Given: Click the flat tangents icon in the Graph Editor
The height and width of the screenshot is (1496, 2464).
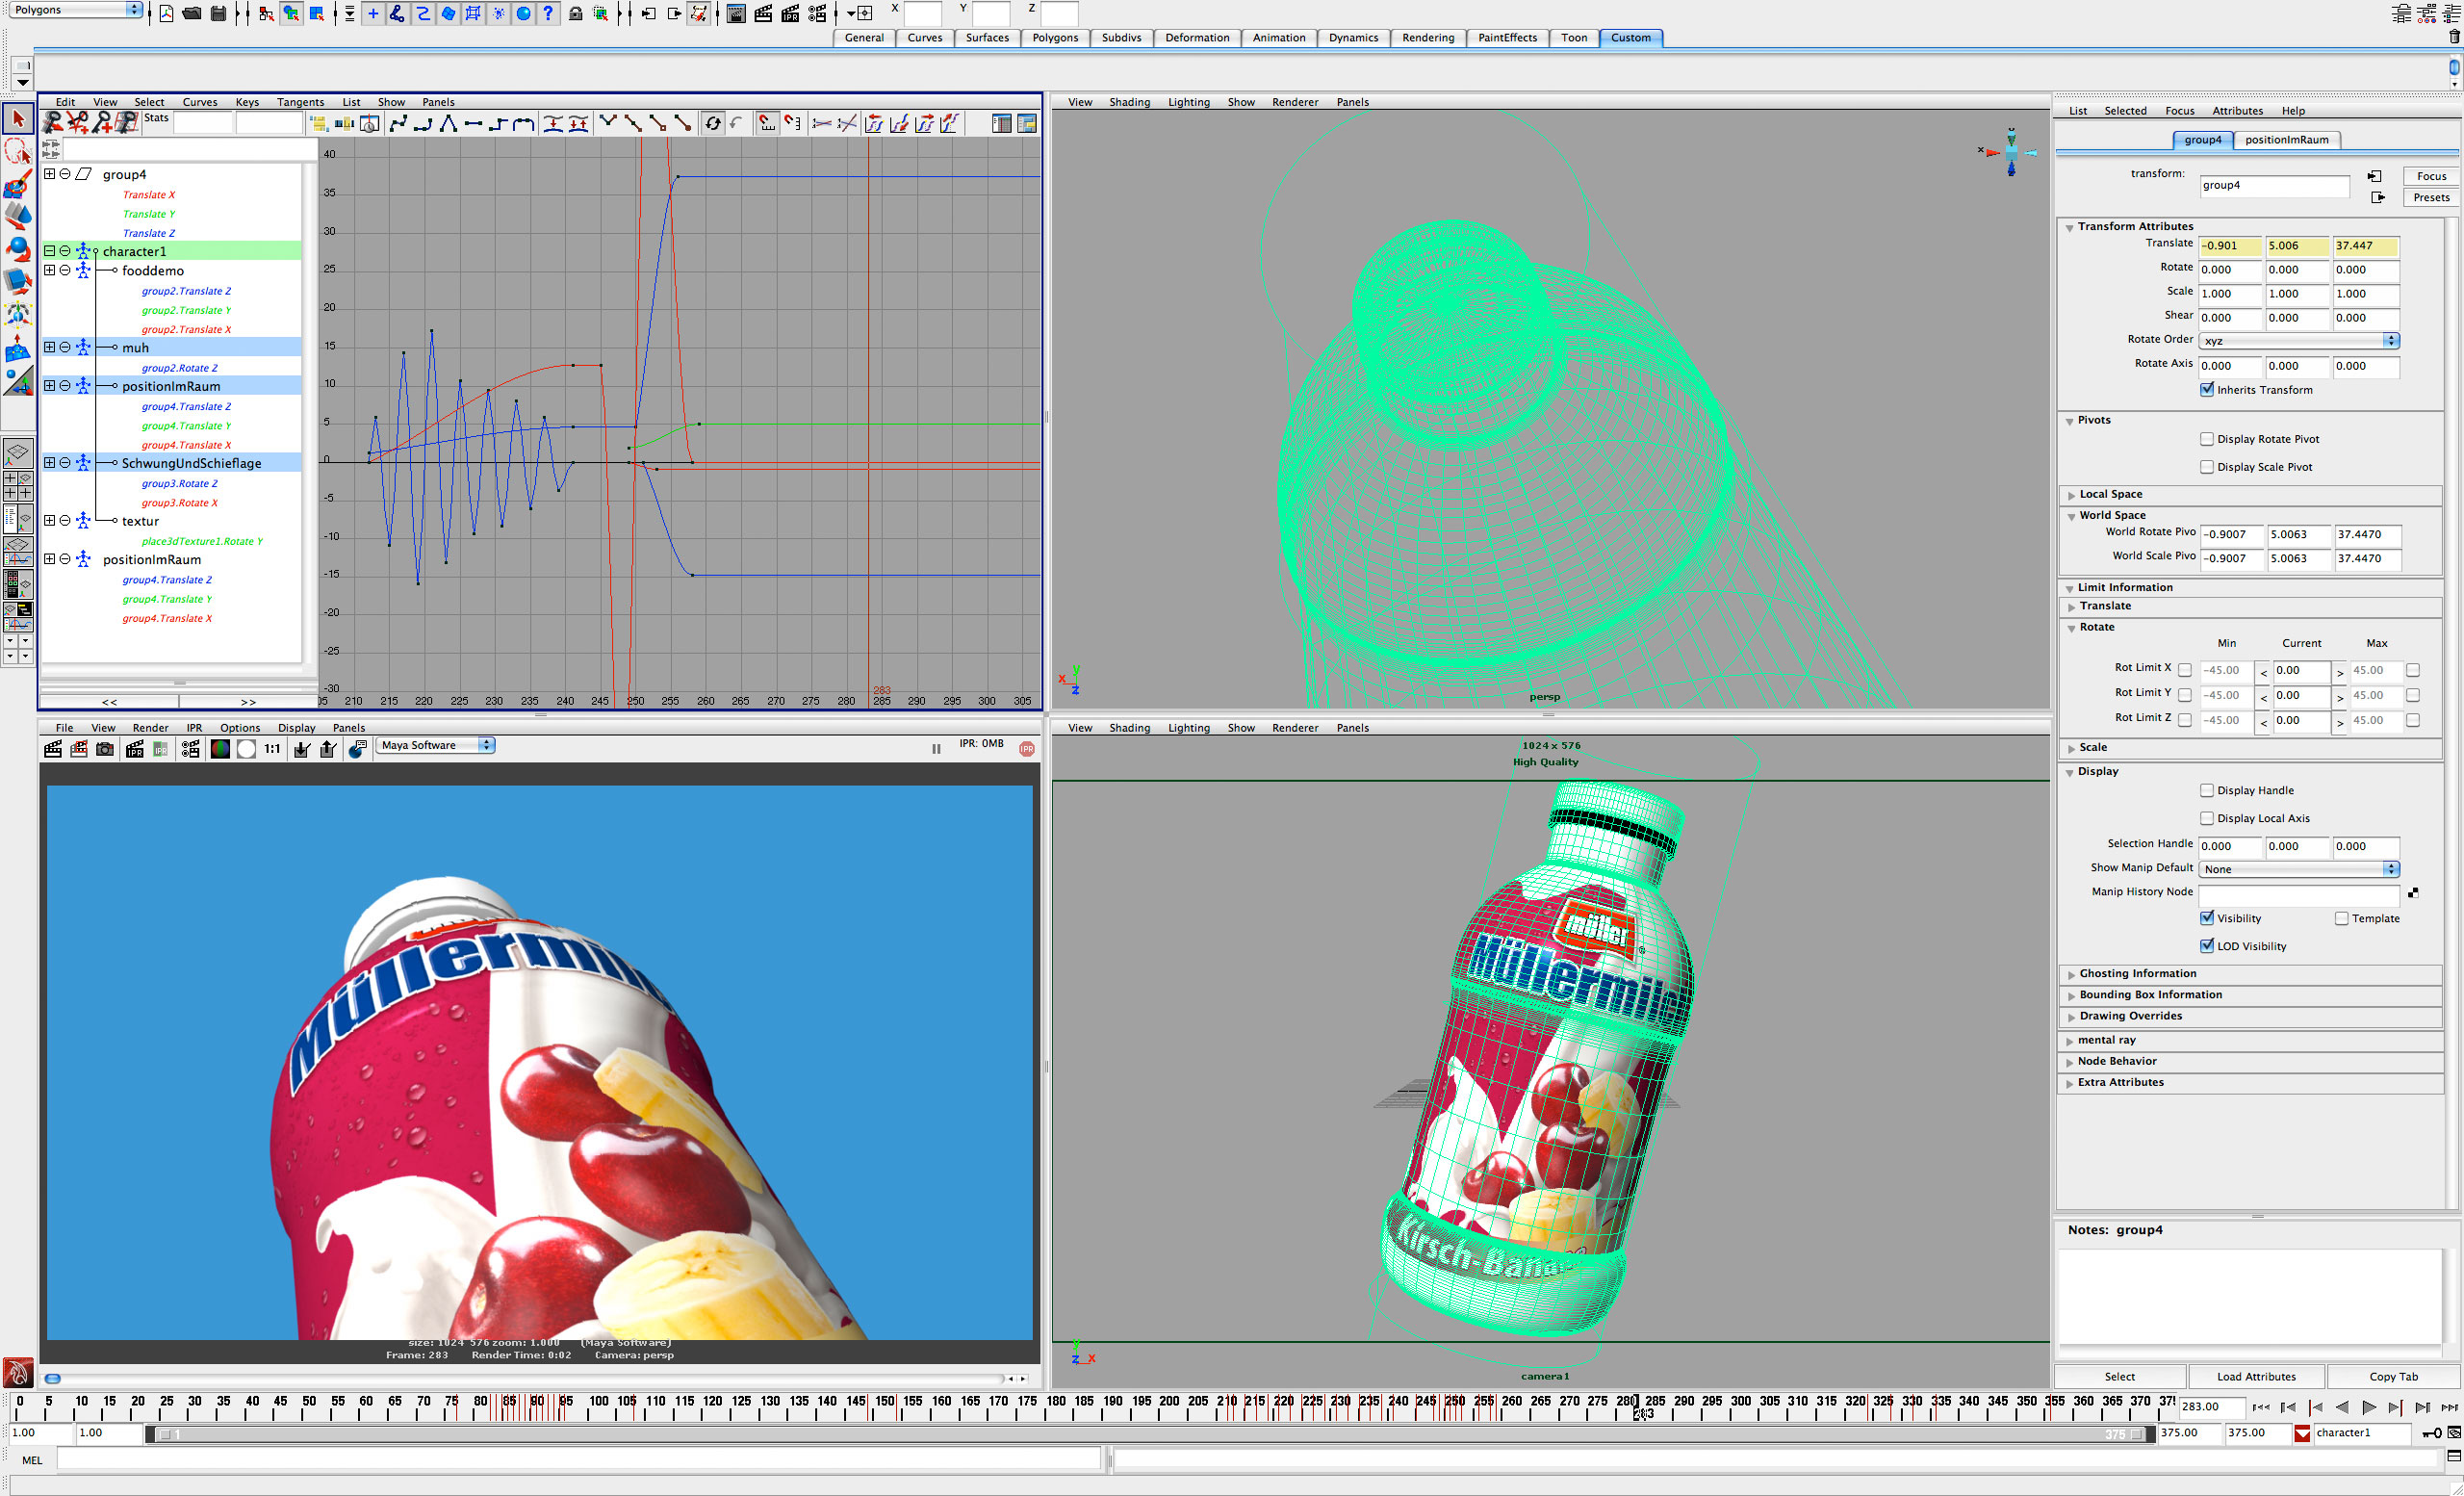Looking at the screenshot, I should coord(473,123).
